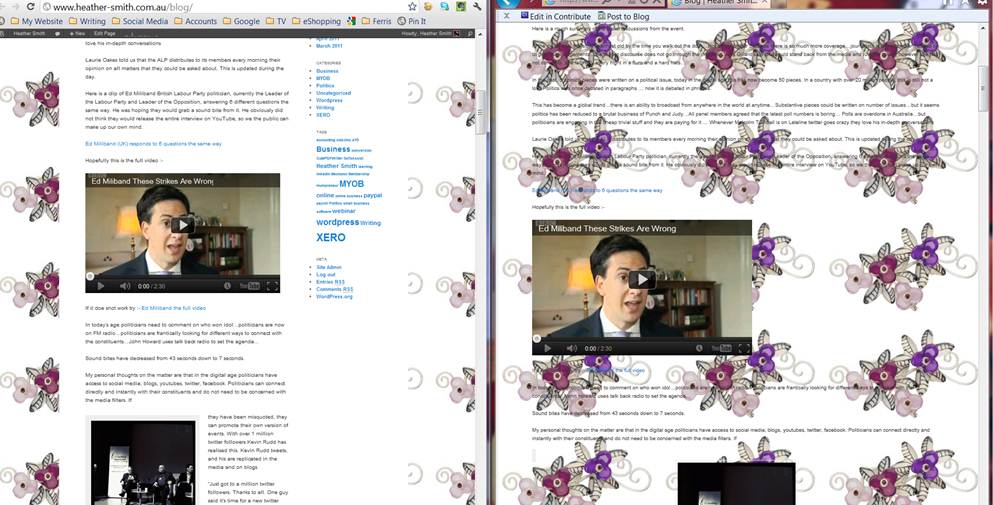Click the Log out meta link

(x=326, y=274)
